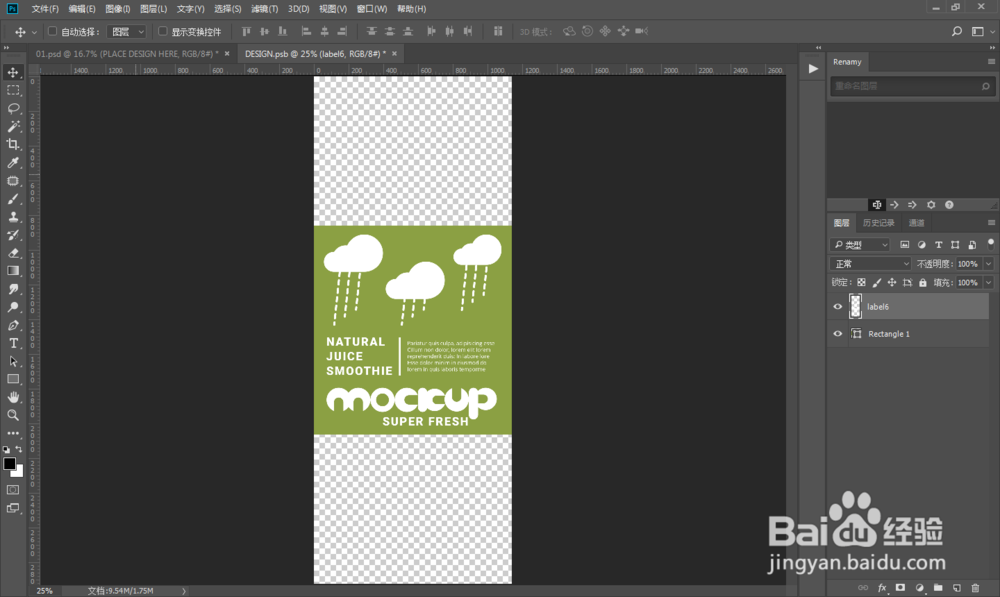The height and width of the screenshot is (597, 1000).
Task: Switch to the 历史记录 panel tab
Action: pyautogui.click(x=879, y=223)
